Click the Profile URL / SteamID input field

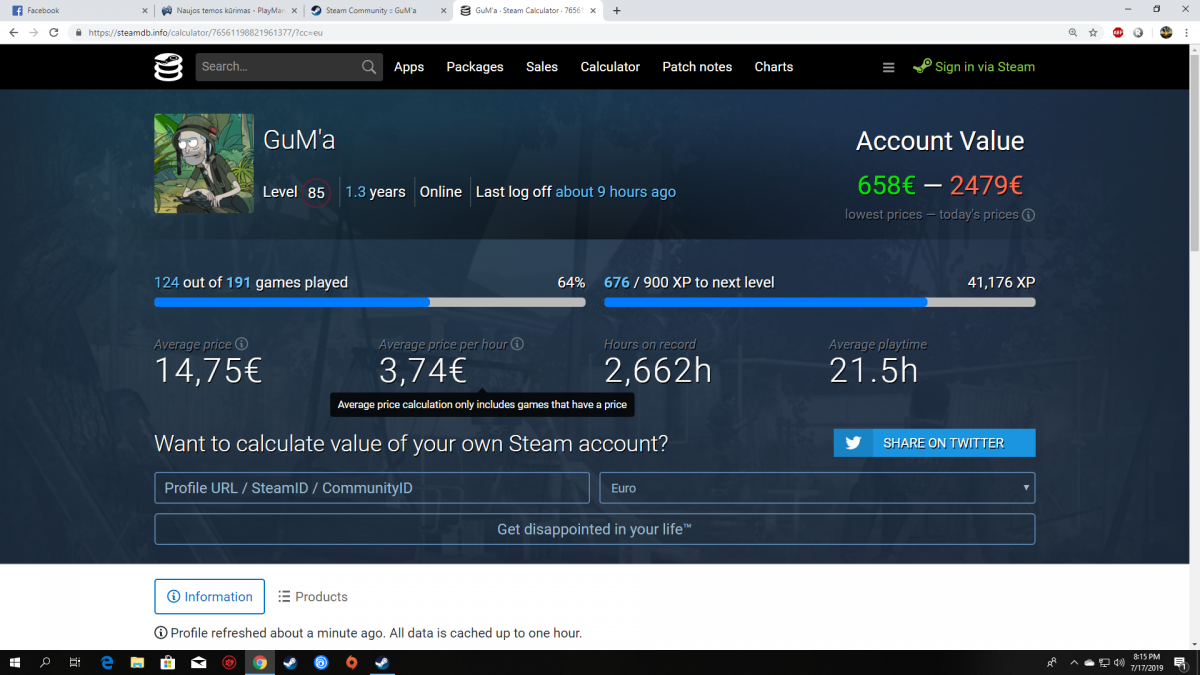[372, 488]
